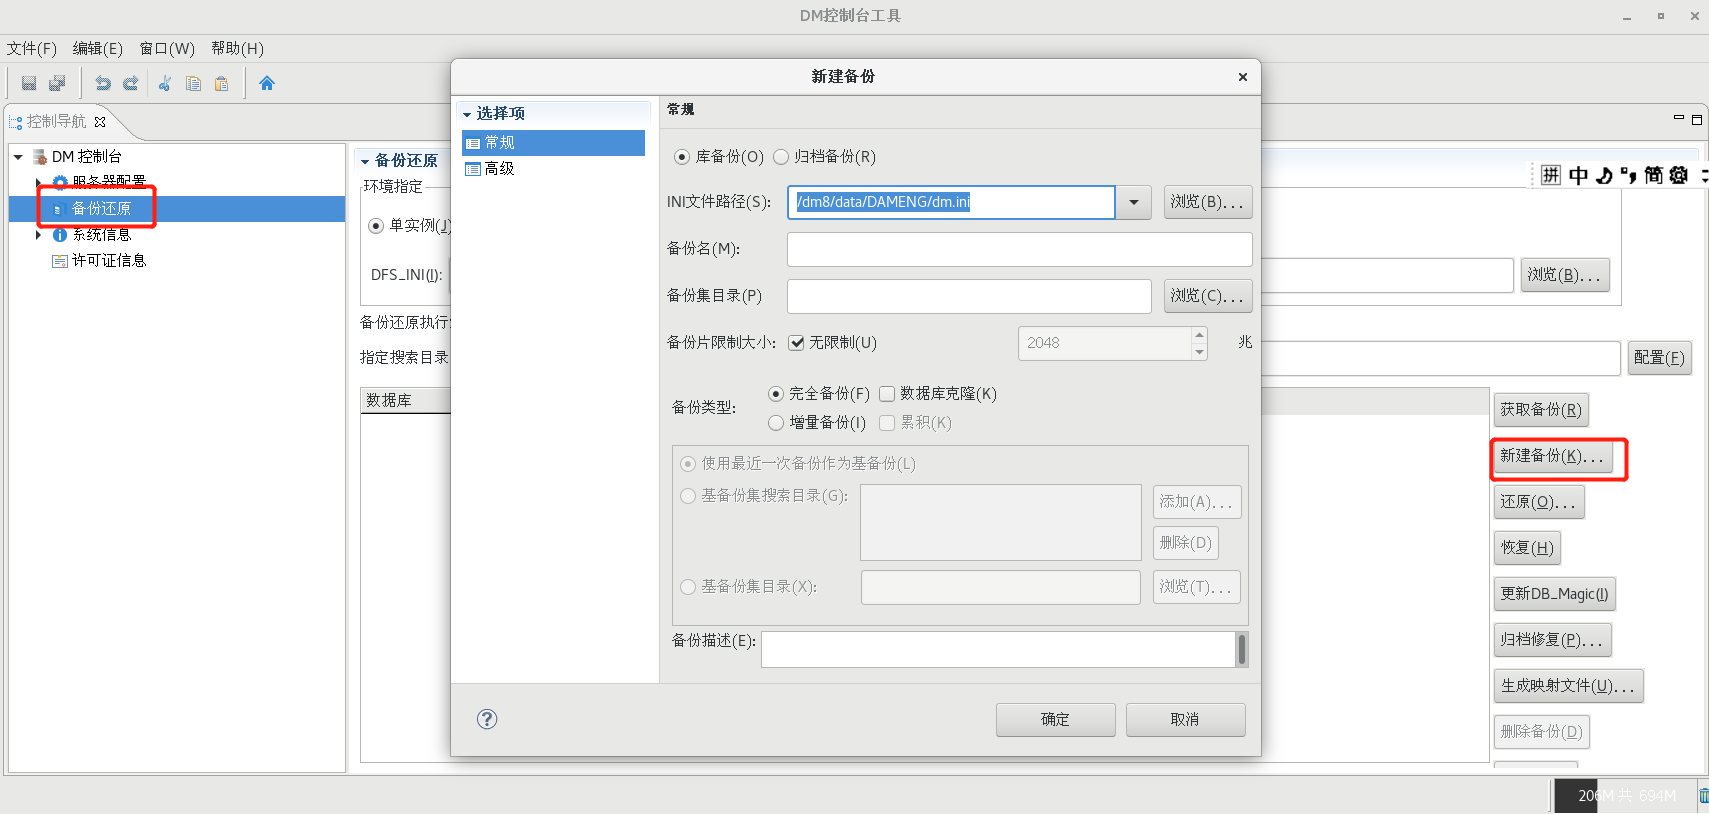Click the Redo arrow toolbar icon
The height and width of the screenshot is (814, 1709).
(x=130, y=83)
